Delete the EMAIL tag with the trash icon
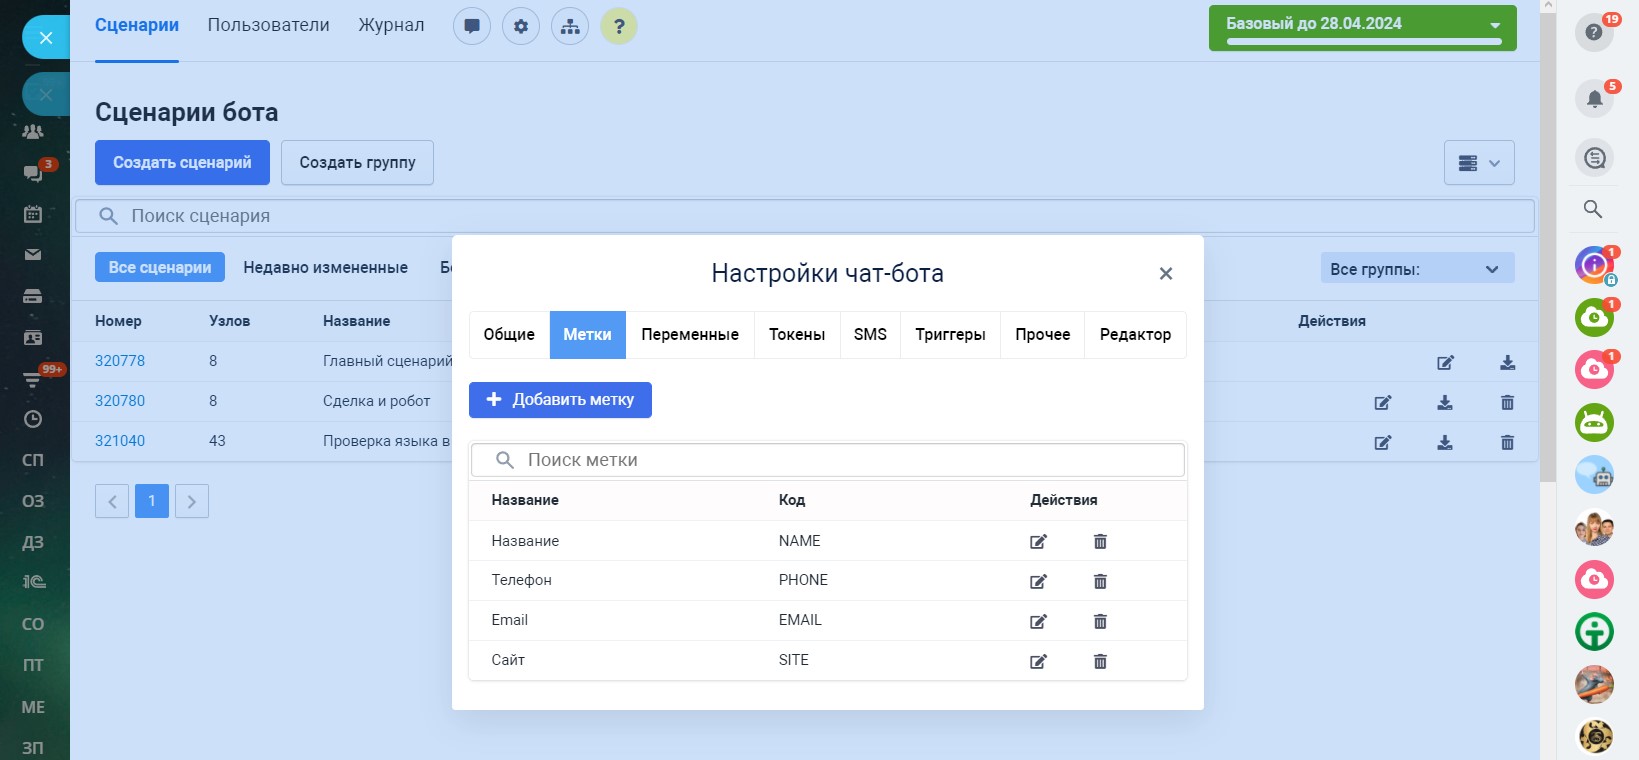This screenshot has width=1639, height=760. (x=1100, y=621)
